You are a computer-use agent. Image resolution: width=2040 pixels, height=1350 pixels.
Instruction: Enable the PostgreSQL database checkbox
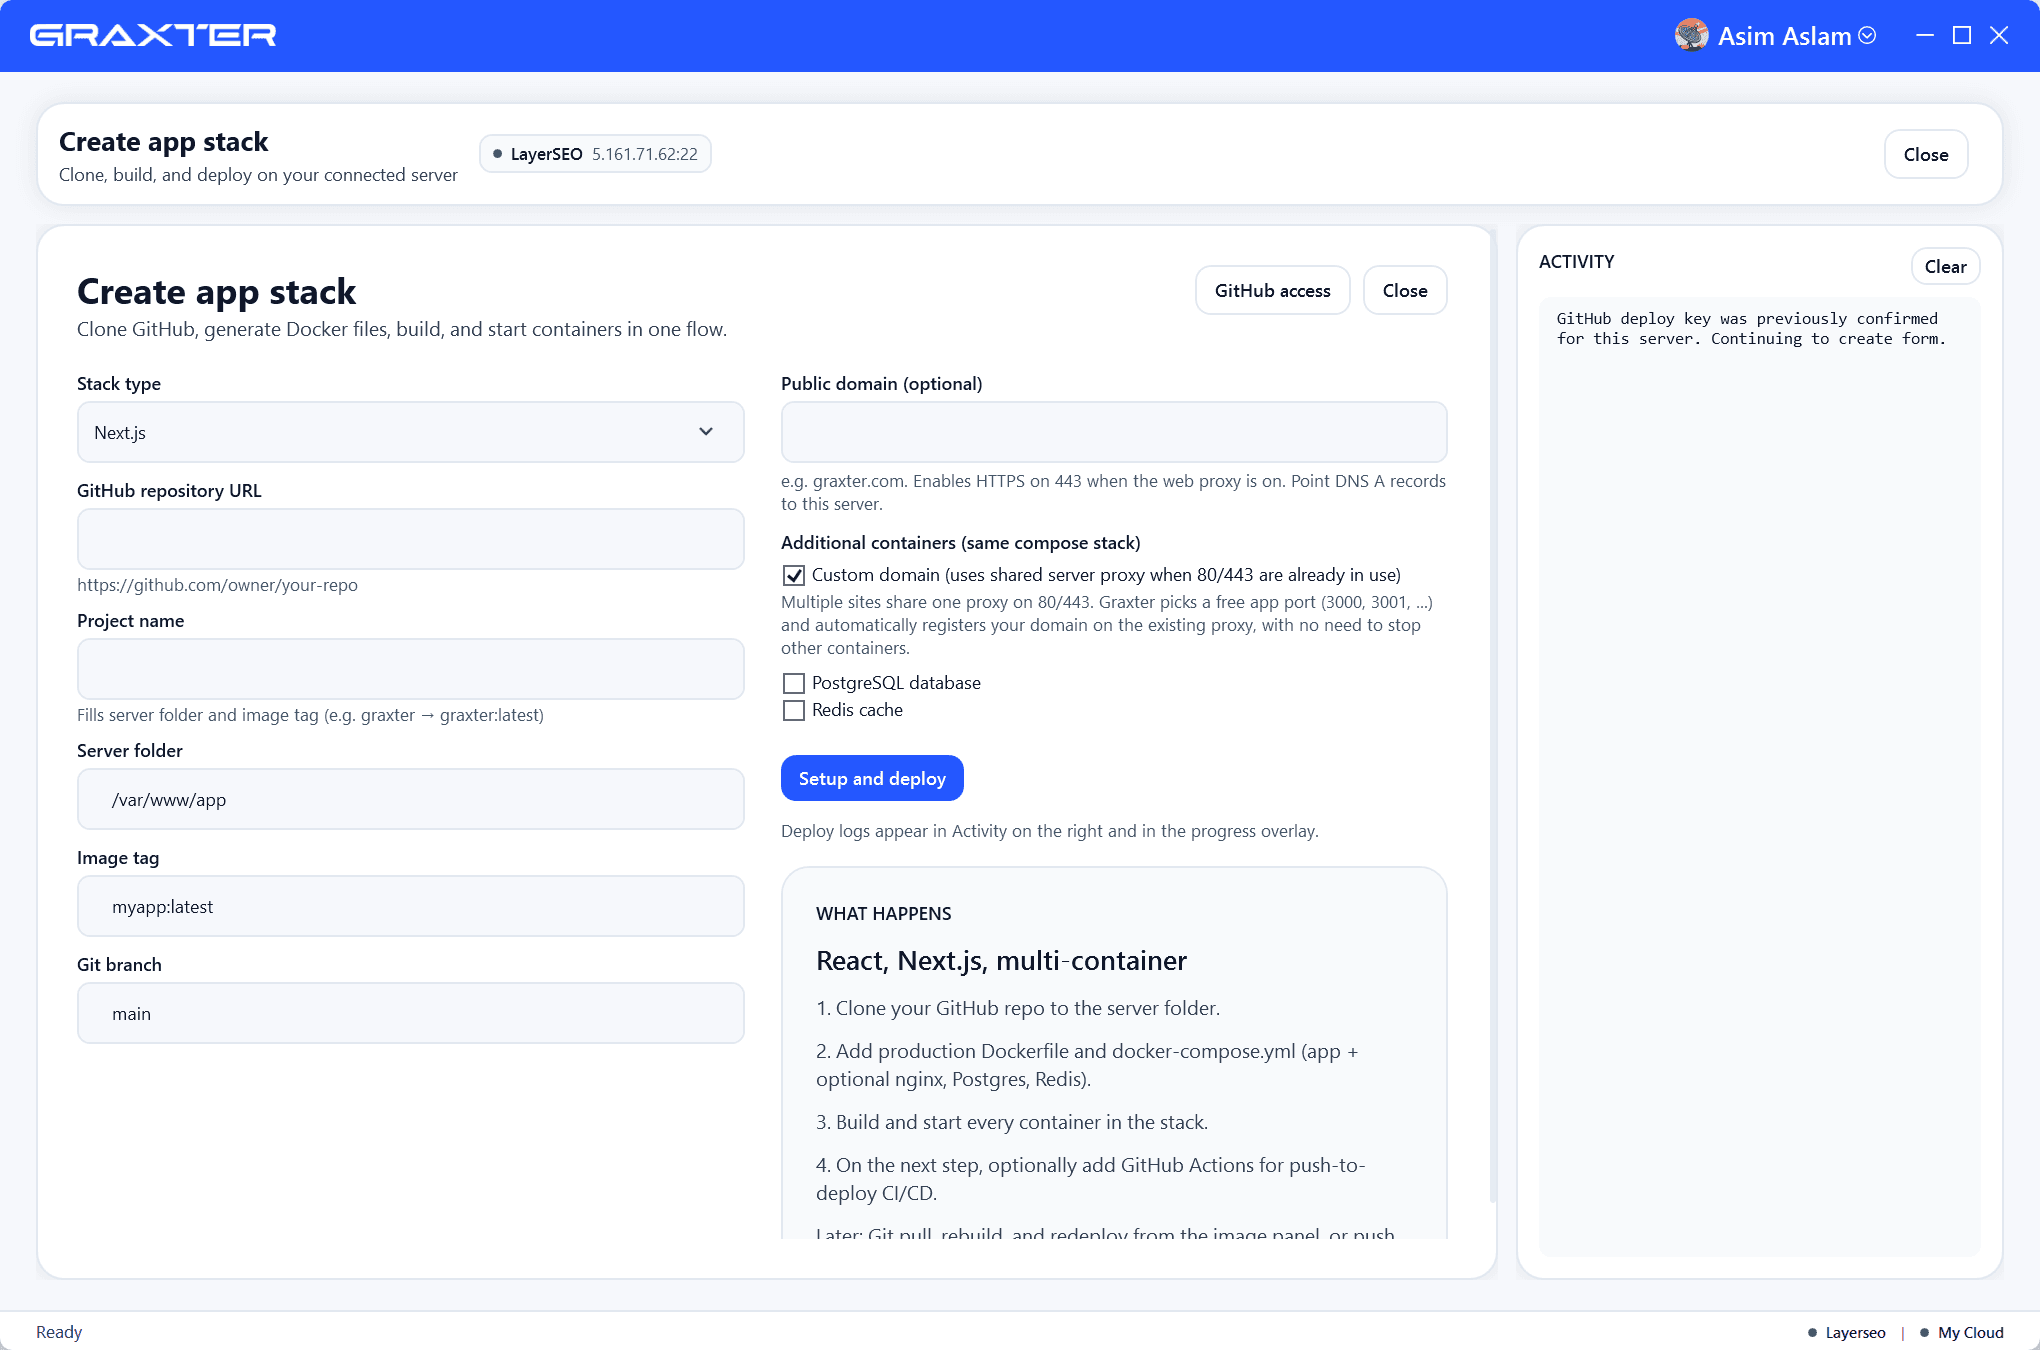(x=794, y=683)
